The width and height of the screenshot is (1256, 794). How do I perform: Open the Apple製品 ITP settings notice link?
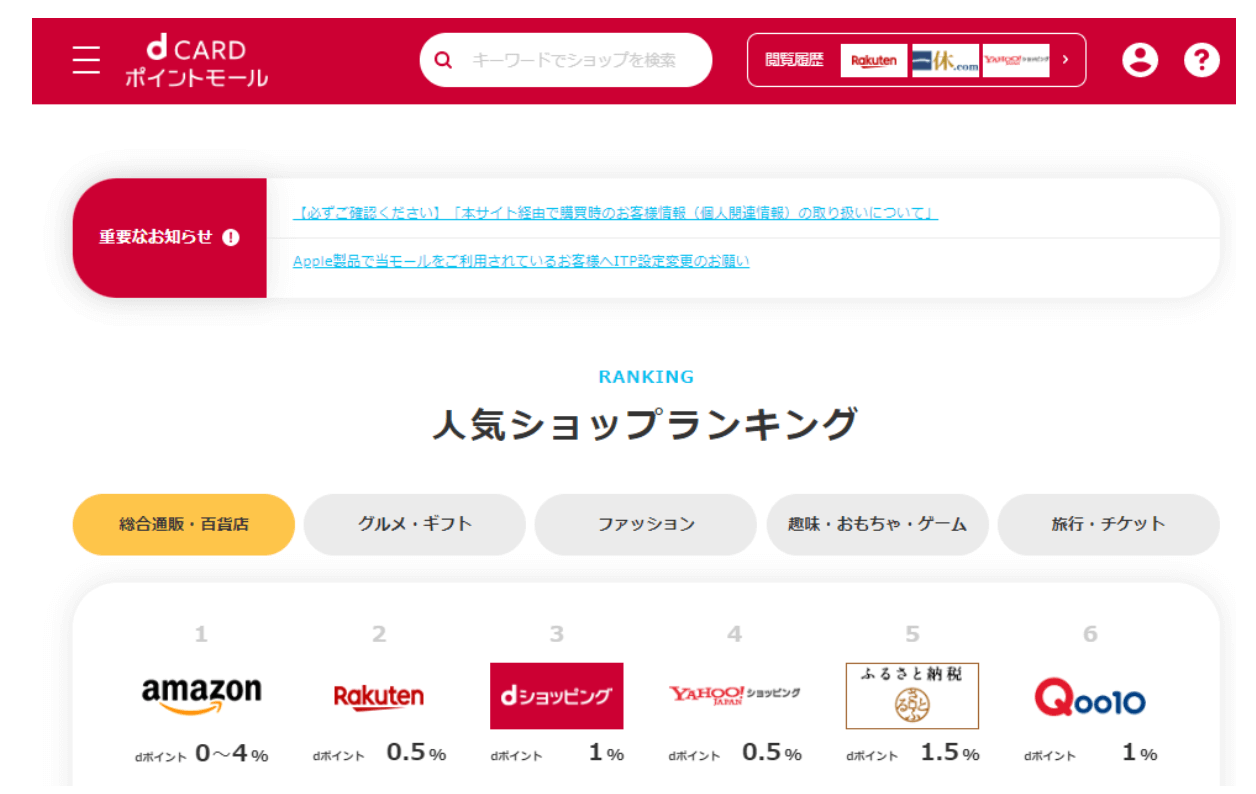tap(521, 261)
